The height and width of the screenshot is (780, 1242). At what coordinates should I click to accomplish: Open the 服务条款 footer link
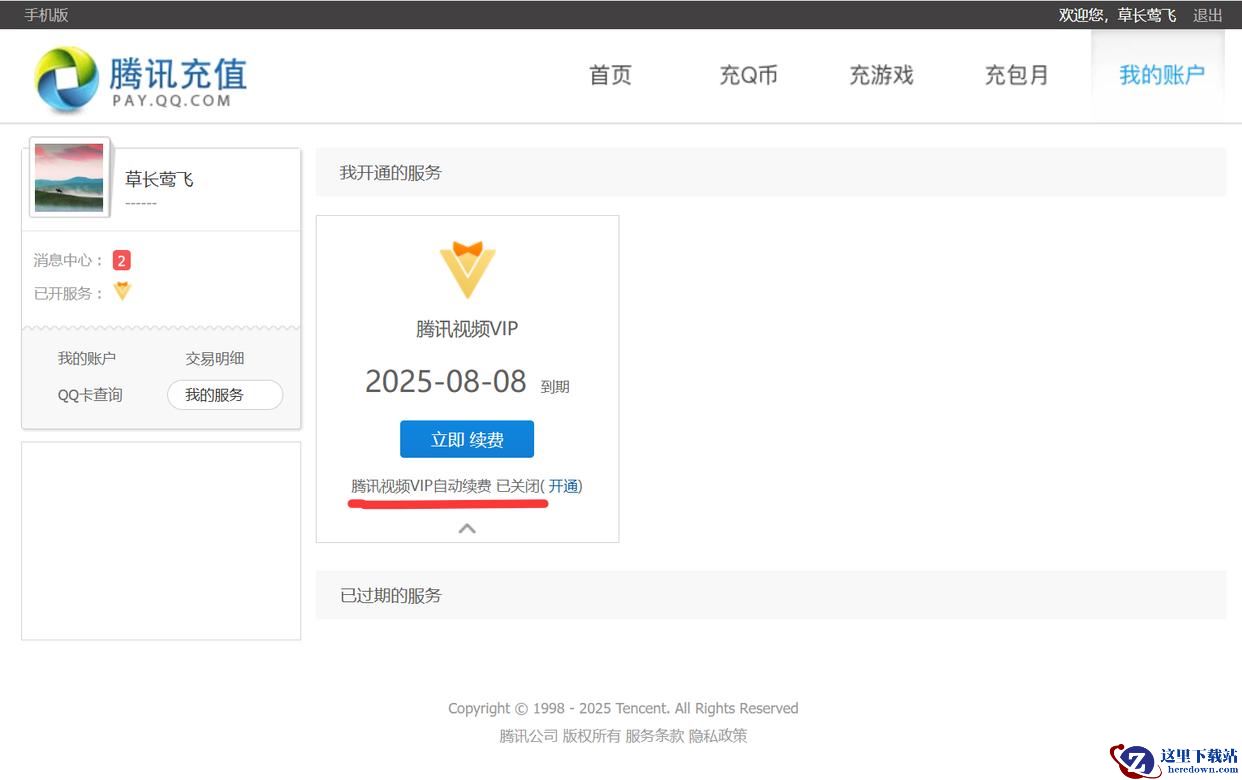655,736
